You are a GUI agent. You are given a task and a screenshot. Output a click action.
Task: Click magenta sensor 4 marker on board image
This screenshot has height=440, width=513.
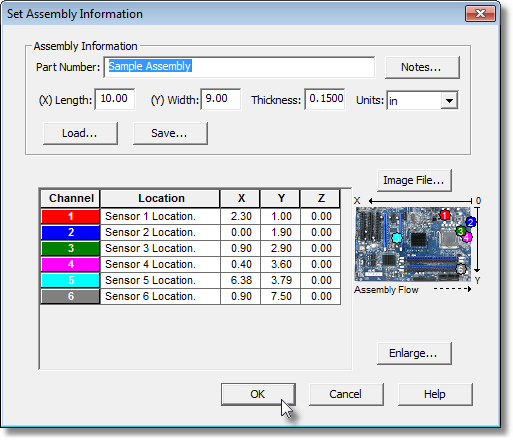(467, 237)
